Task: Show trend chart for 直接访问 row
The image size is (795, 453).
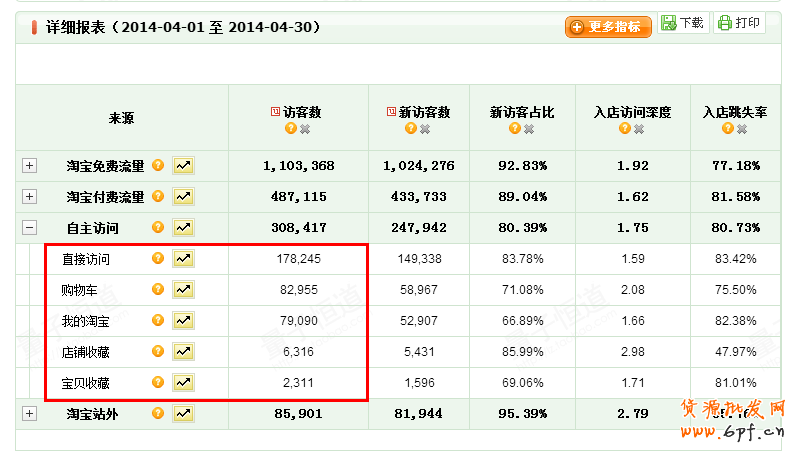Action: [x=183, y=259]
